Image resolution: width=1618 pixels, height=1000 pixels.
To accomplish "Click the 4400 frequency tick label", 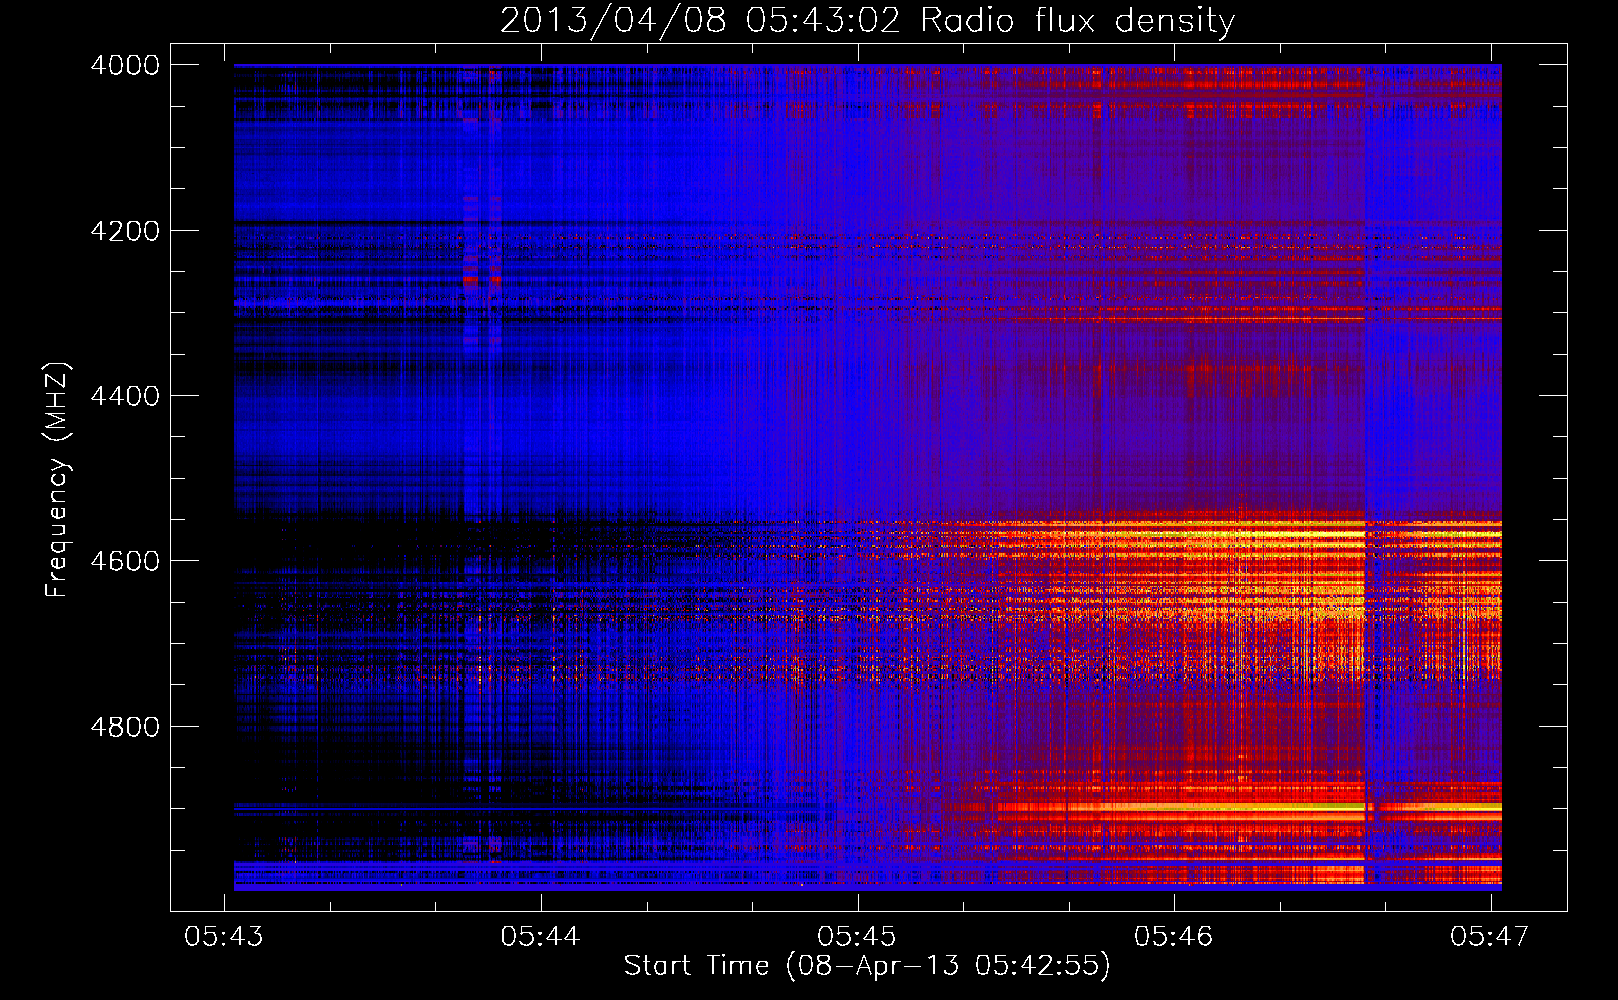I will pos(125,396).
